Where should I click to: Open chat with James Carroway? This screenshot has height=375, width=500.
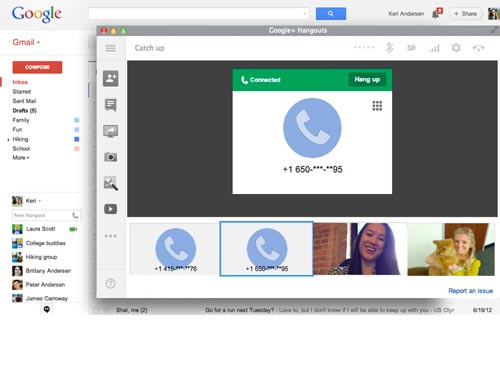pyautogui.click(x=47, y=298)
